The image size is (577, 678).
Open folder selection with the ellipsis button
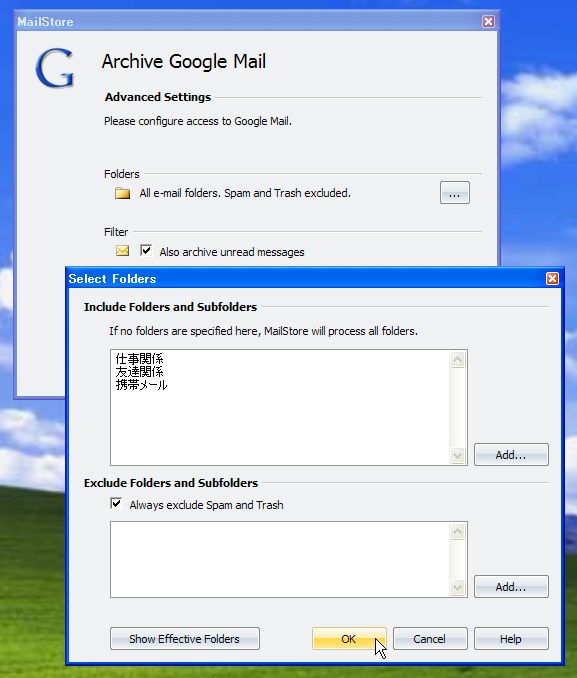coord(455,192)
